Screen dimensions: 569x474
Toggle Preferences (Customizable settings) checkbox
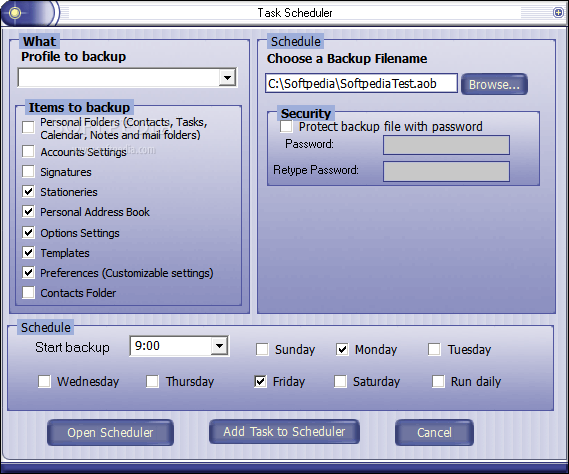pos(28,272)
